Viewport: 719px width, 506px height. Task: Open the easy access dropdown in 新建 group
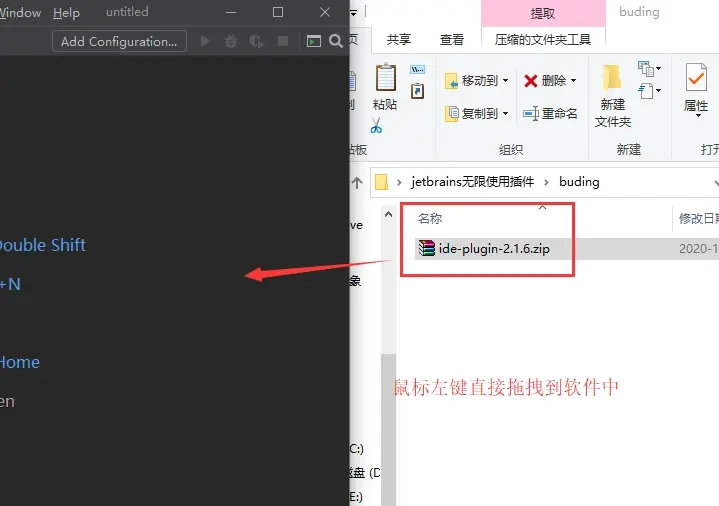coord(649,90)
